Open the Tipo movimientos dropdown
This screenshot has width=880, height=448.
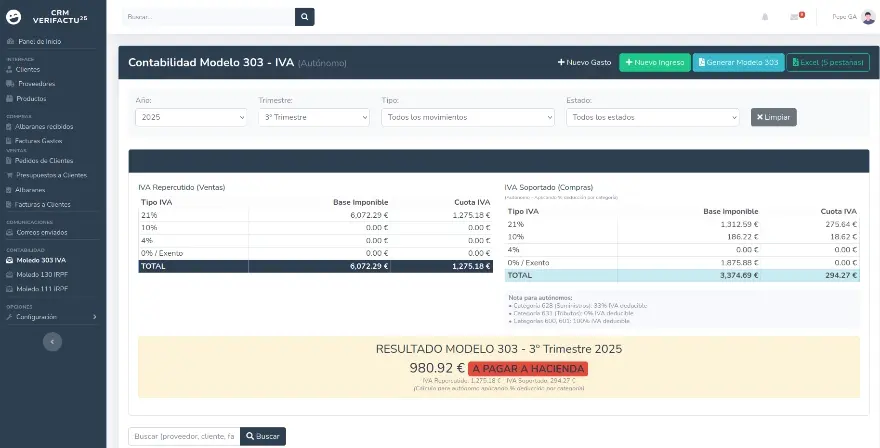pyautogui.click(x=468, y=117)
